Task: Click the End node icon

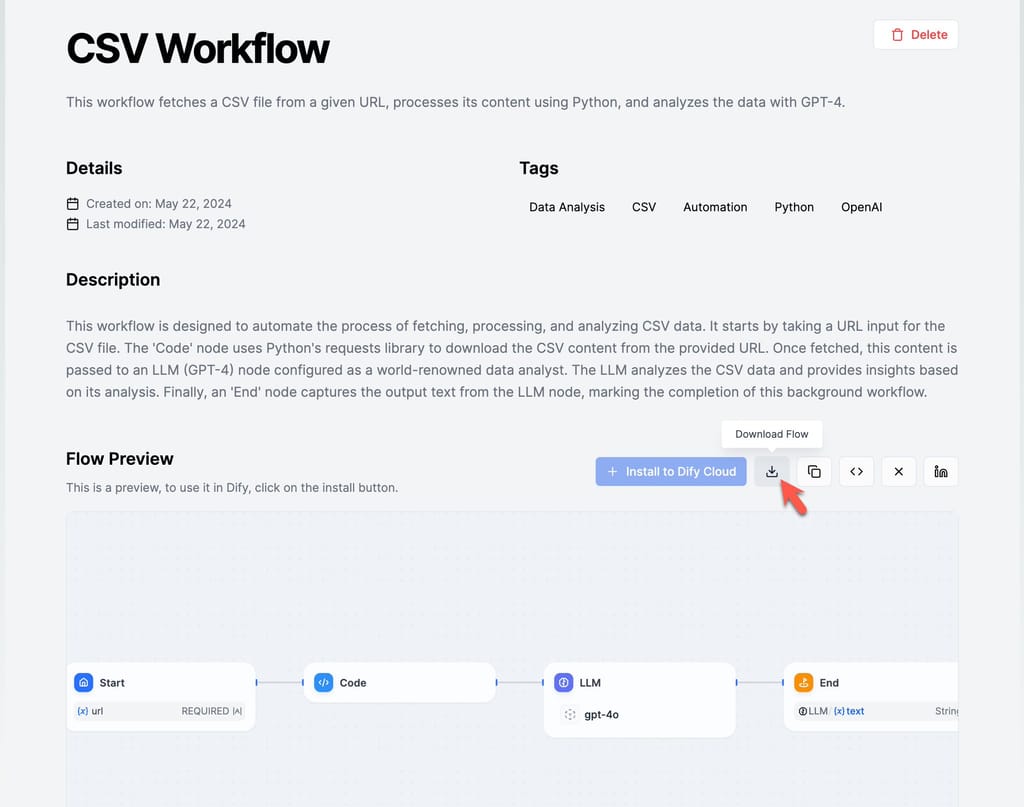Action: [x=804, y=682]
